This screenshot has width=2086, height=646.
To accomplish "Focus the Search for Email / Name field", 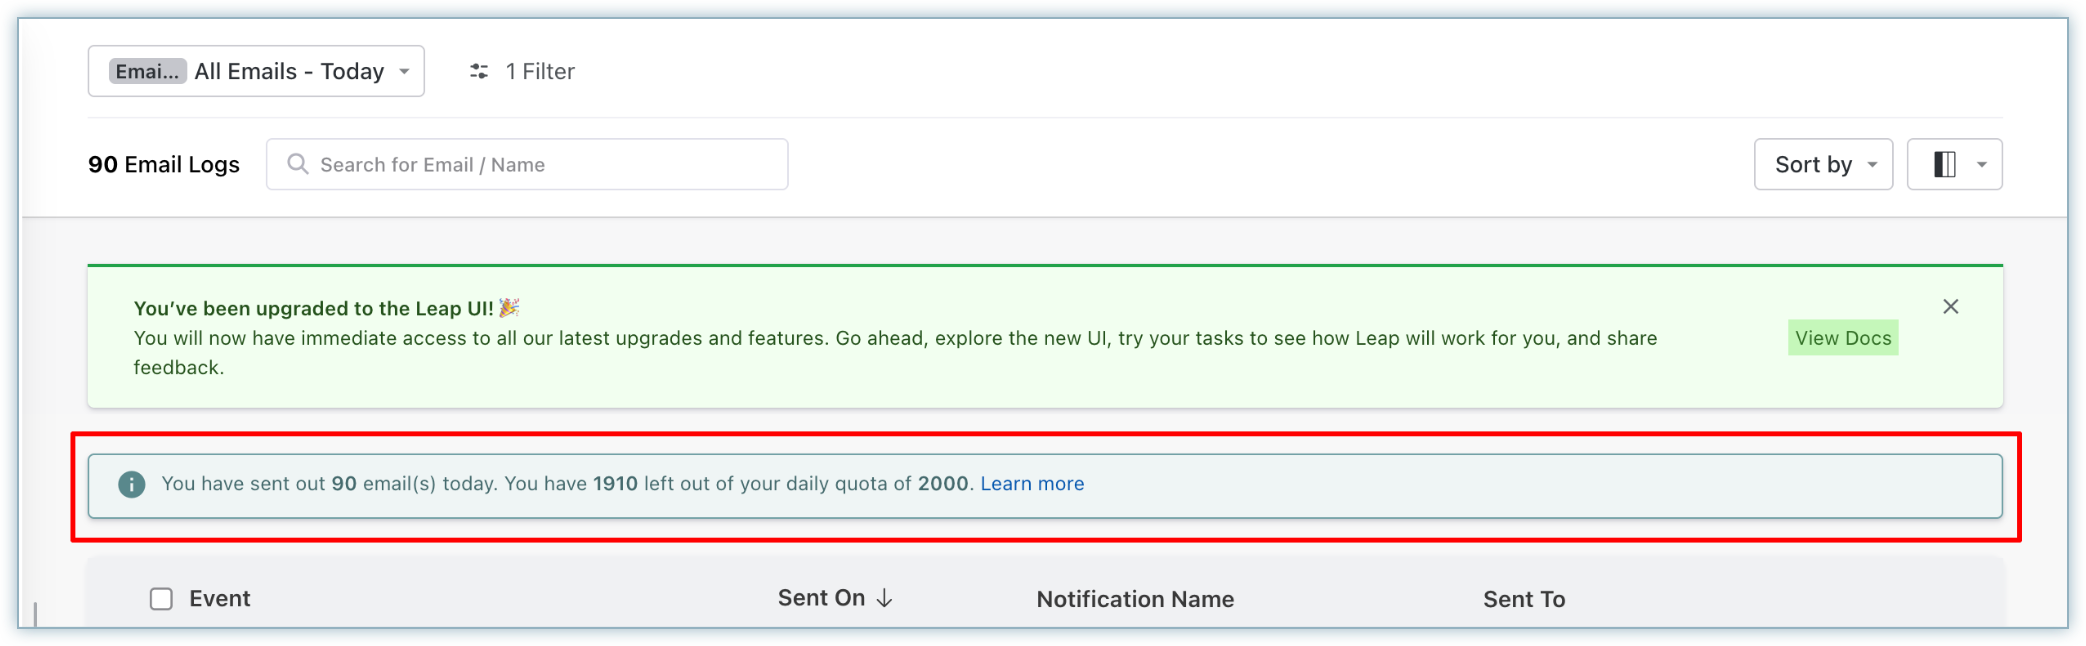I will pyautogui.click(x=527, y=164).
